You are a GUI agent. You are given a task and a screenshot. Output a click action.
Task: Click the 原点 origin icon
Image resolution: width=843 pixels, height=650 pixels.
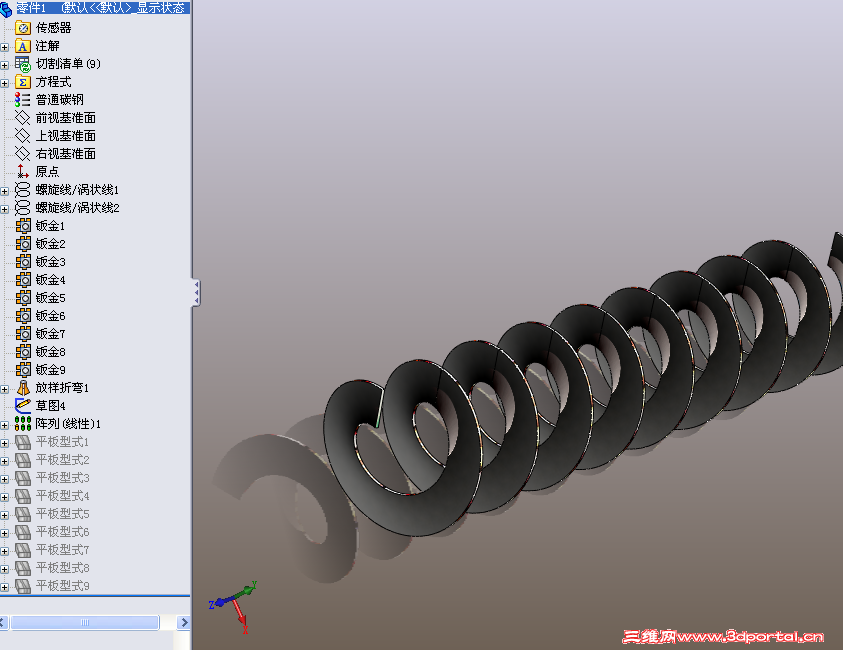(x=23, y=172)
